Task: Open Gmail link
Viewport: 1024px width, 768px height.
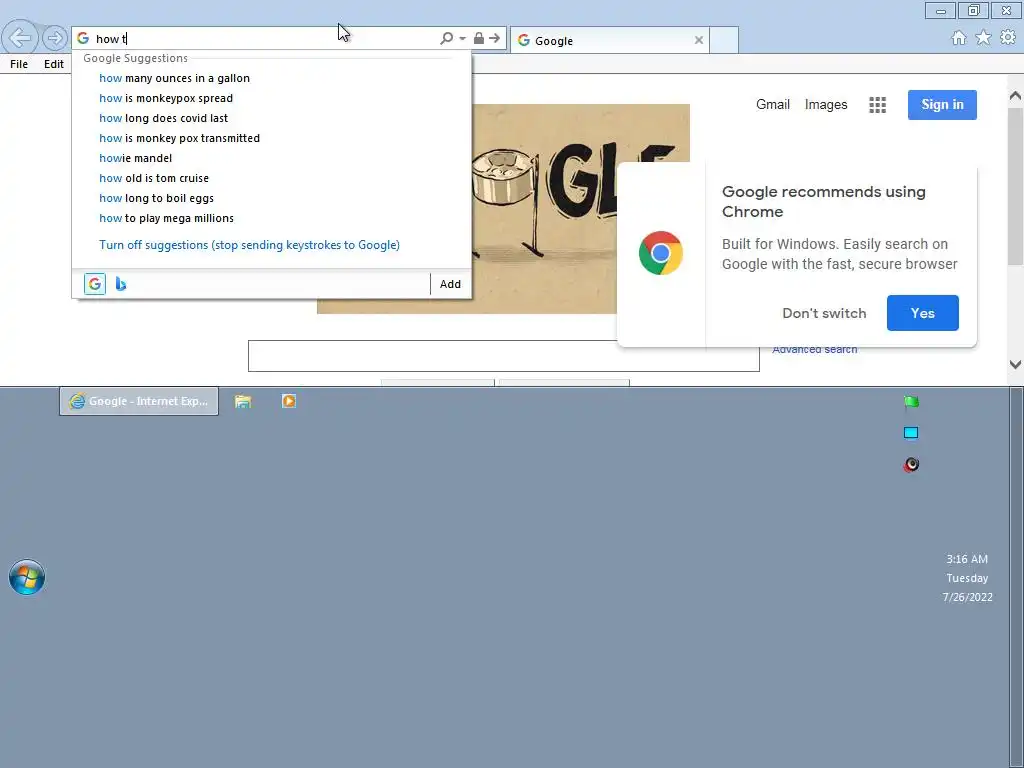Action: tap(773, 104)
